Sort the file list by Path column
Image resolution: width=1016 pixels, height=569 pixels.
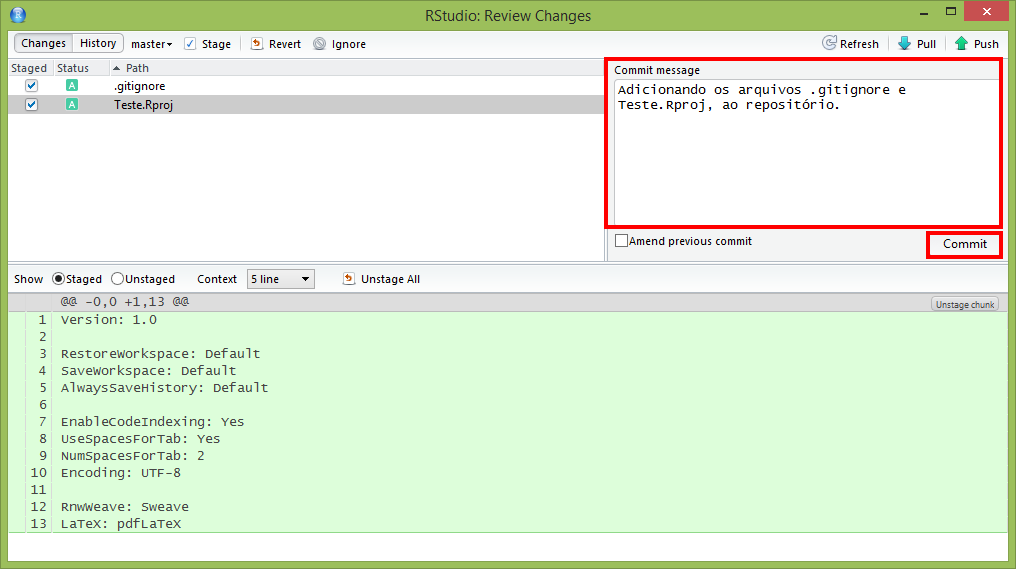point(137,68)
